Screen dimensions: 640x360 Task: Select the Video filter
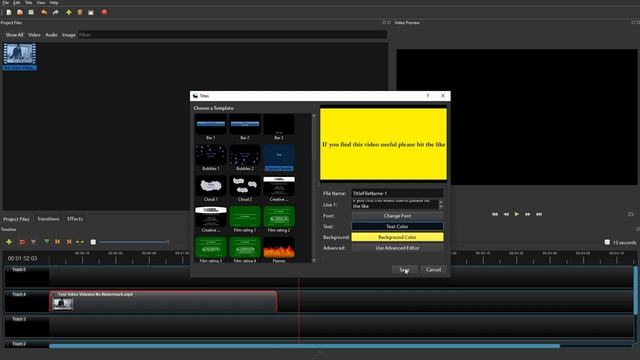pos(34,35)
